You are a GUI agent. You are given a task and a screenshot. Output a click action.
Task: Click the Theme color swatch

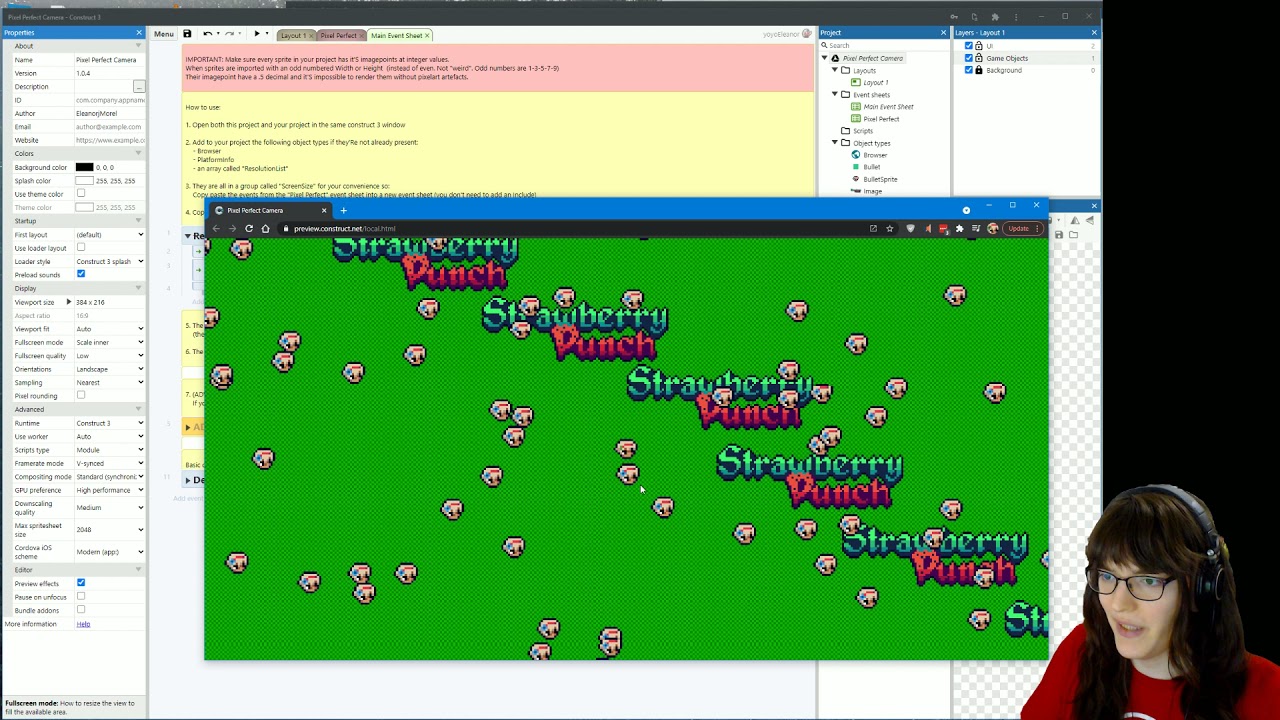[84, 208]
